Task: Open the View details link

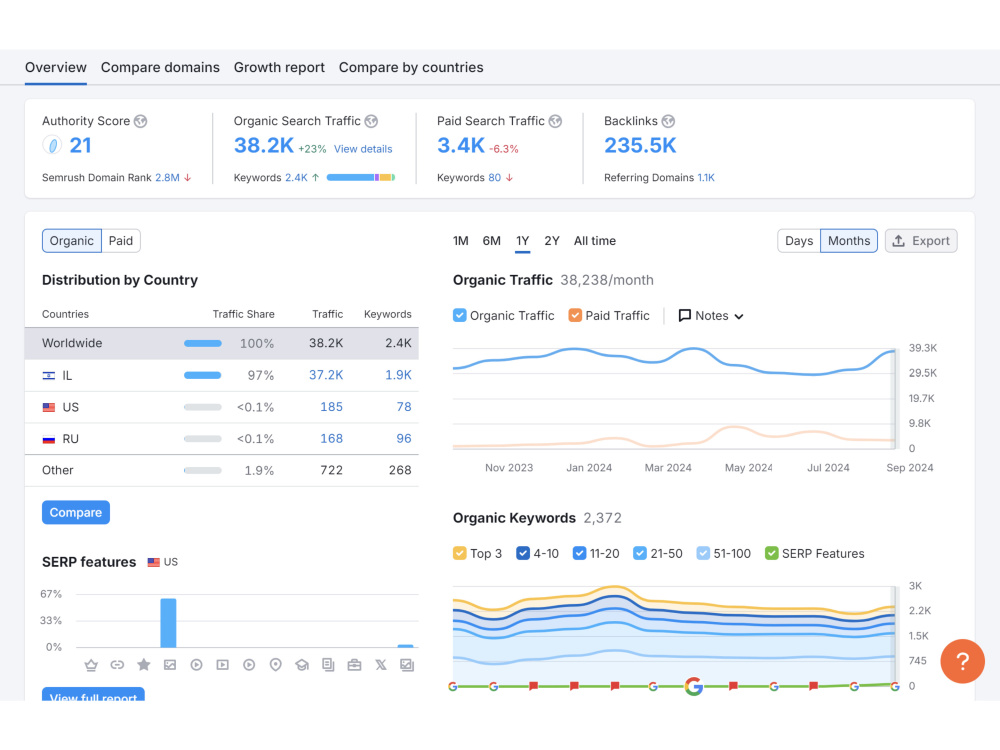Action: pos(363,149)
